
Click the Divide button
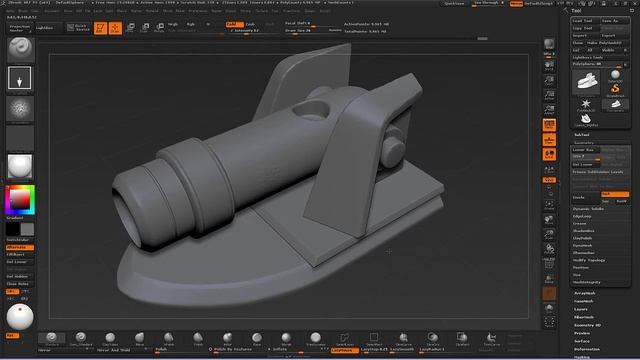[586, 197]
